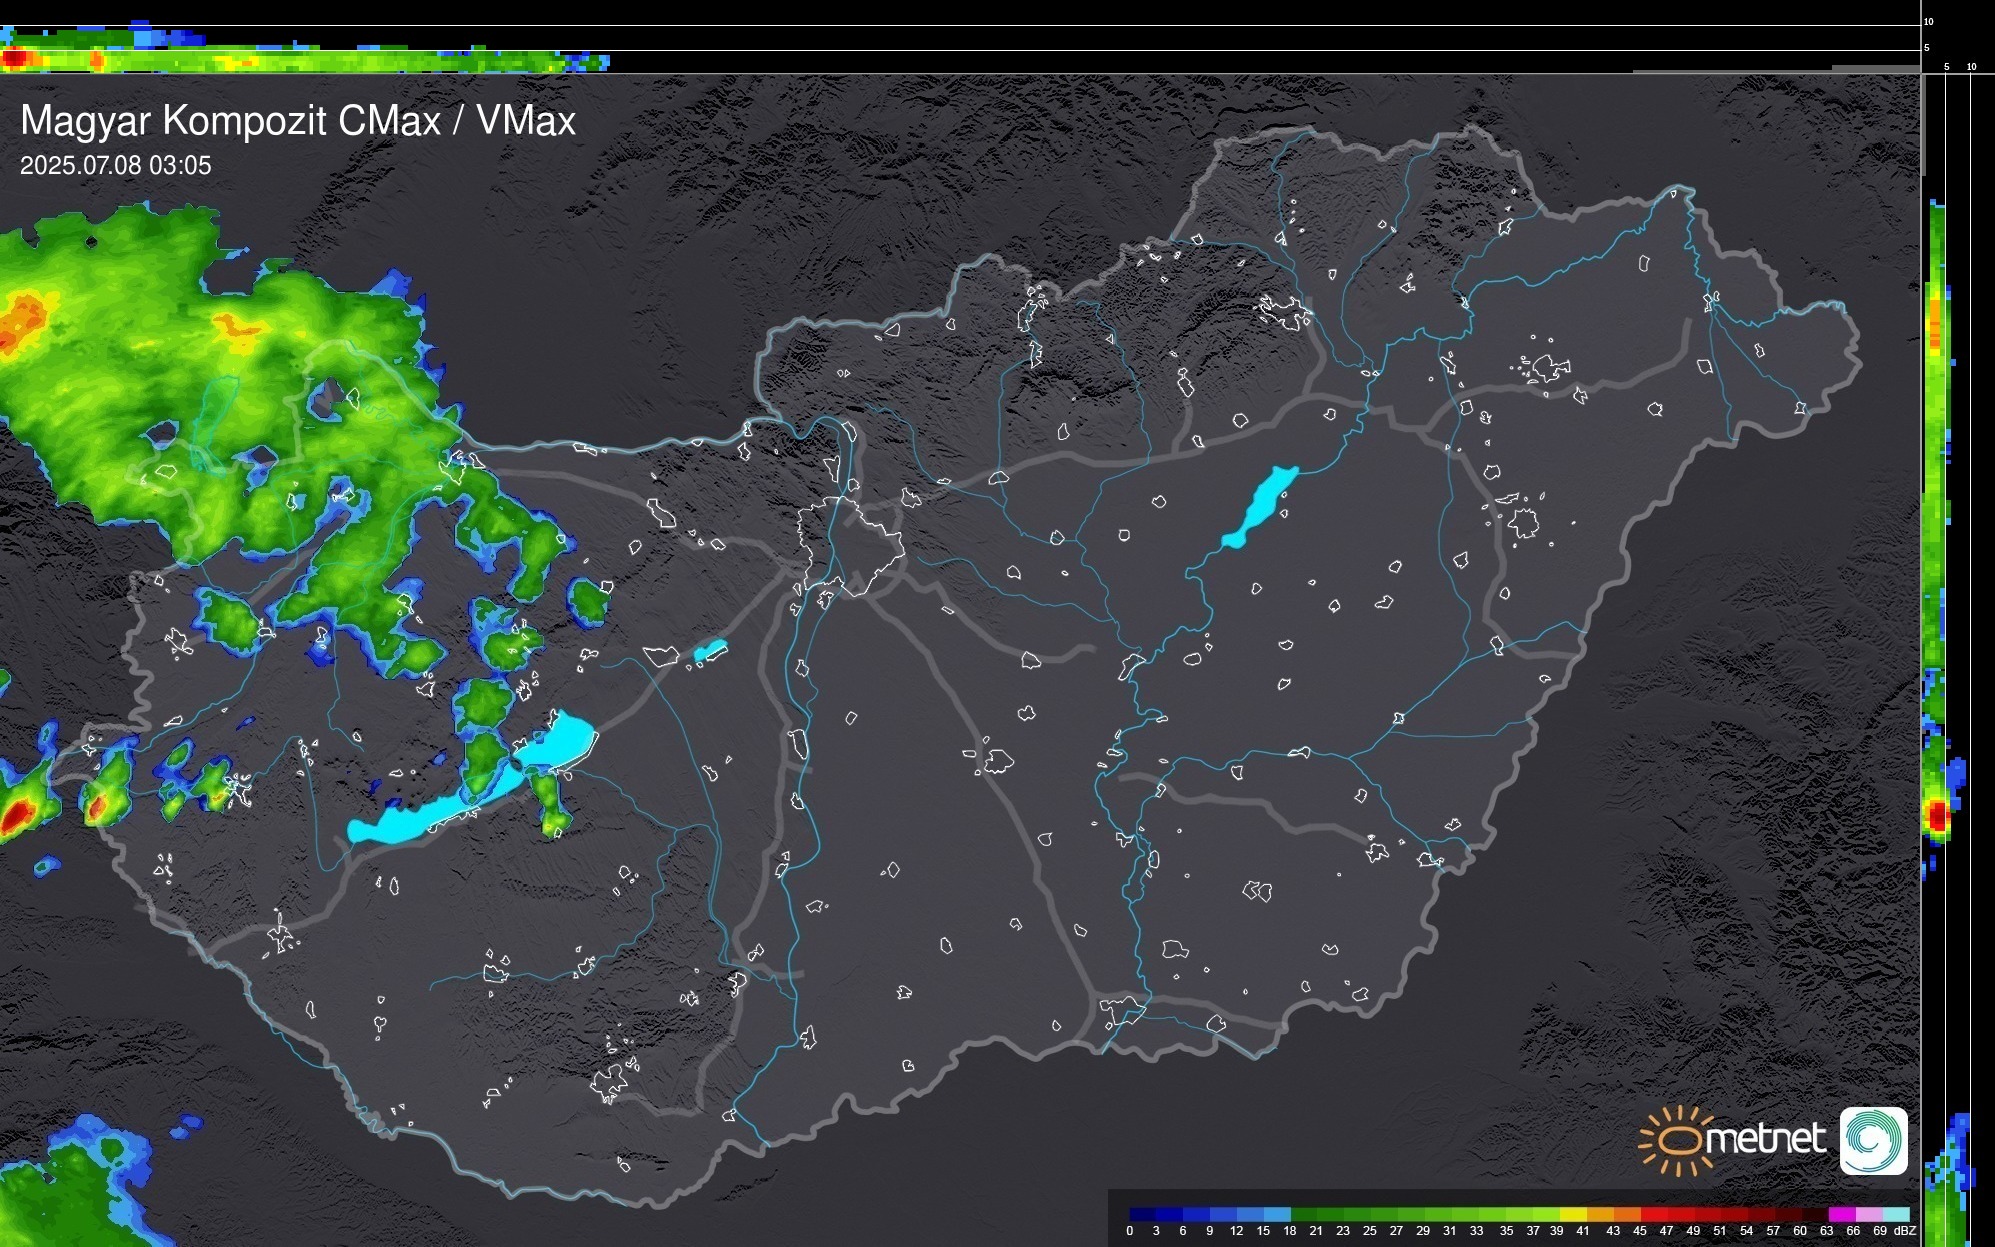Select darkest navy 0 dBZ legend swatch
1995x1247 pixels.
(x=1142, y=1214)
